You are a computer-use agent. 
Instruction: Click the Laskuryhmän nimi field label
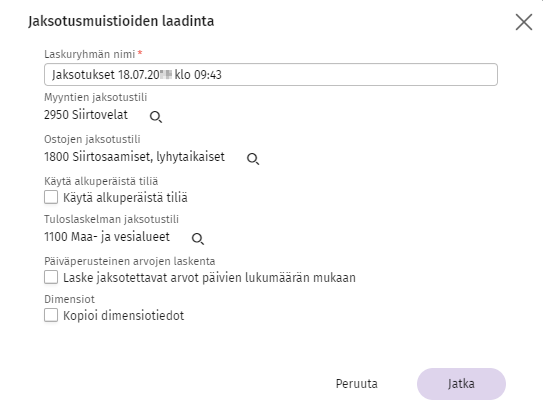pyautogui.click(x=90, y=54)
